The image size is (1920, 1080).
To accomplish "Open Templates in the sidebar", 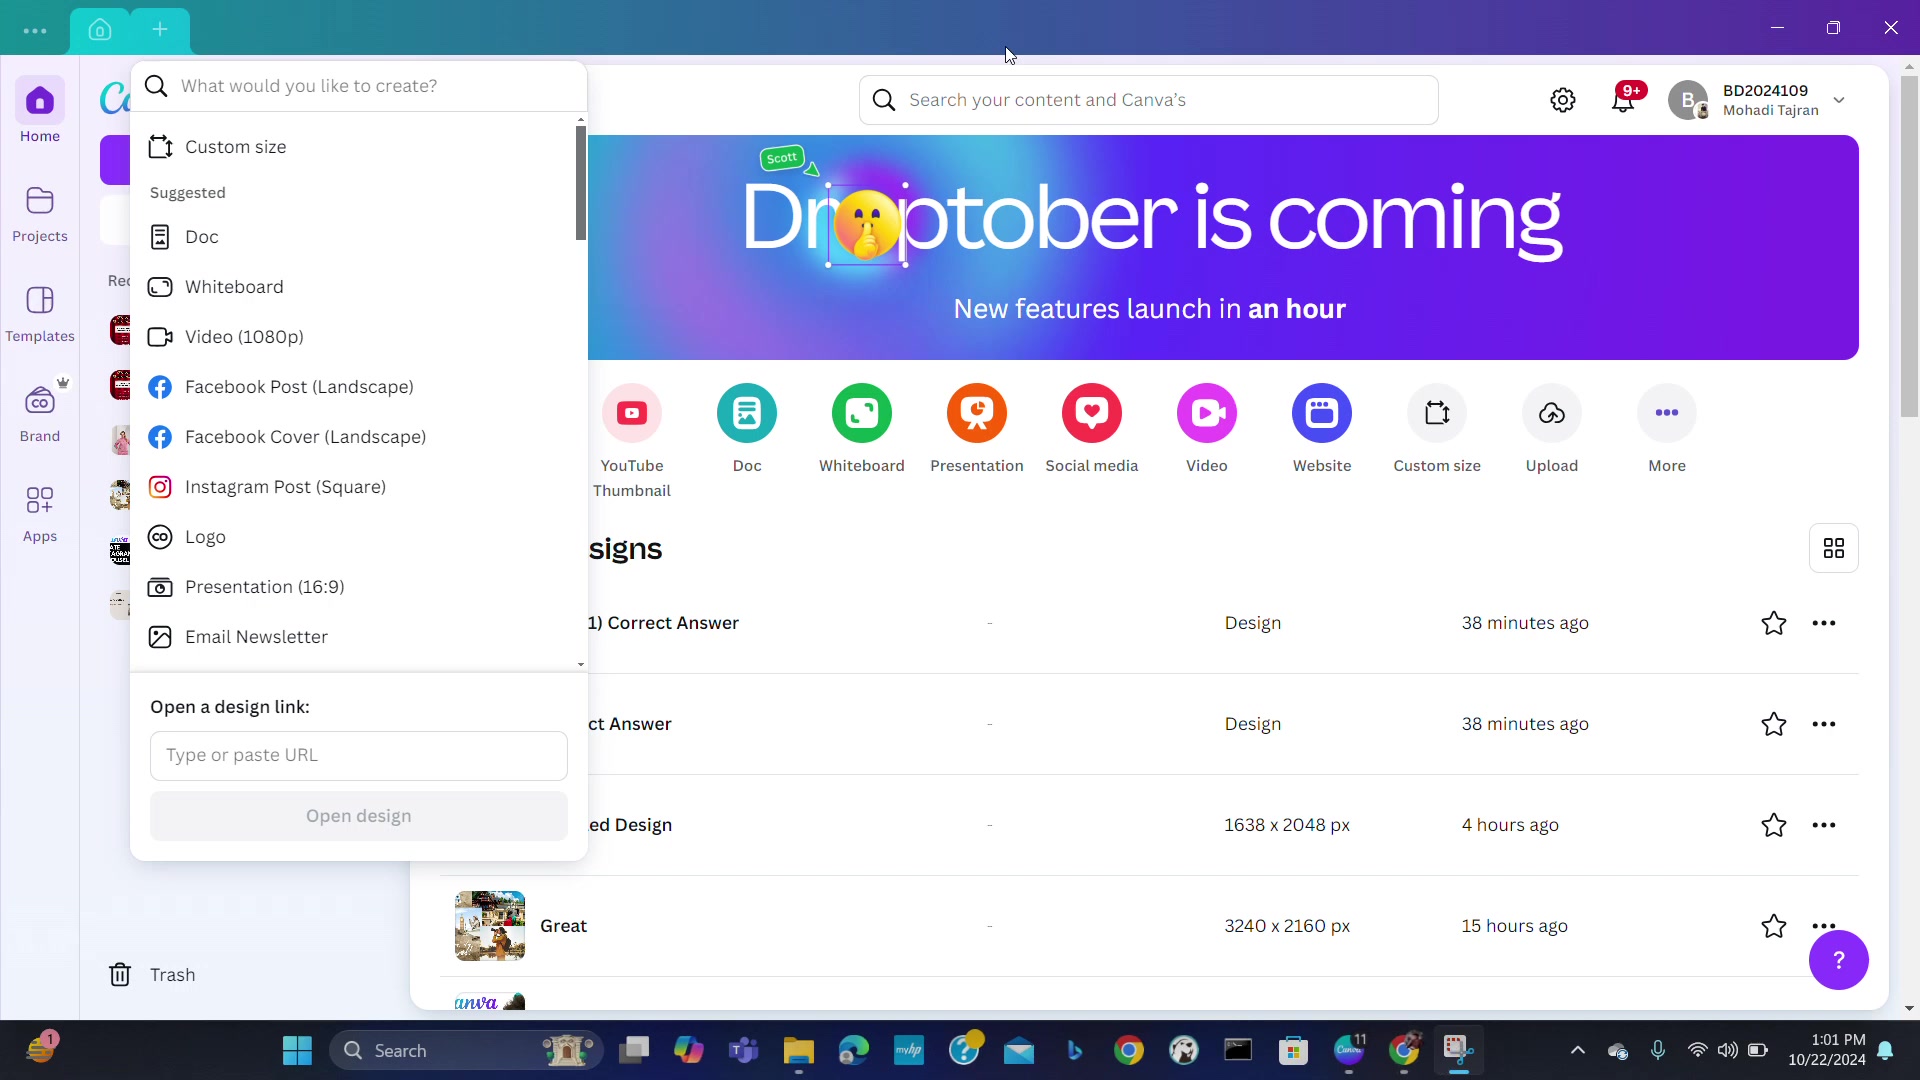I will [40, 313].
